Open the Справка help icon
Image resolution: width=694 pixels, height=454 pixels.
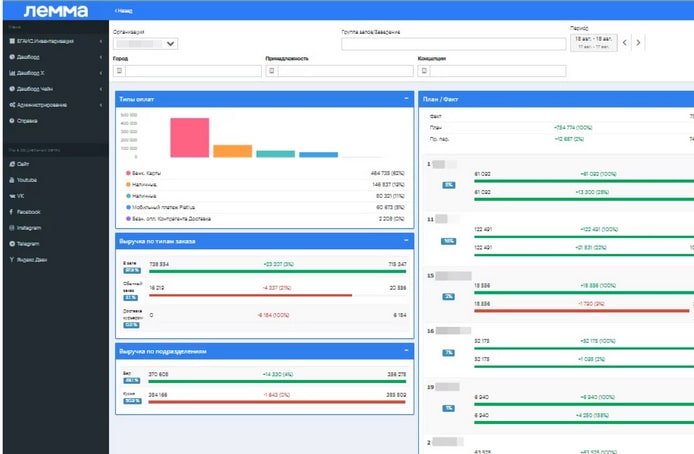[x=12, y=121]
